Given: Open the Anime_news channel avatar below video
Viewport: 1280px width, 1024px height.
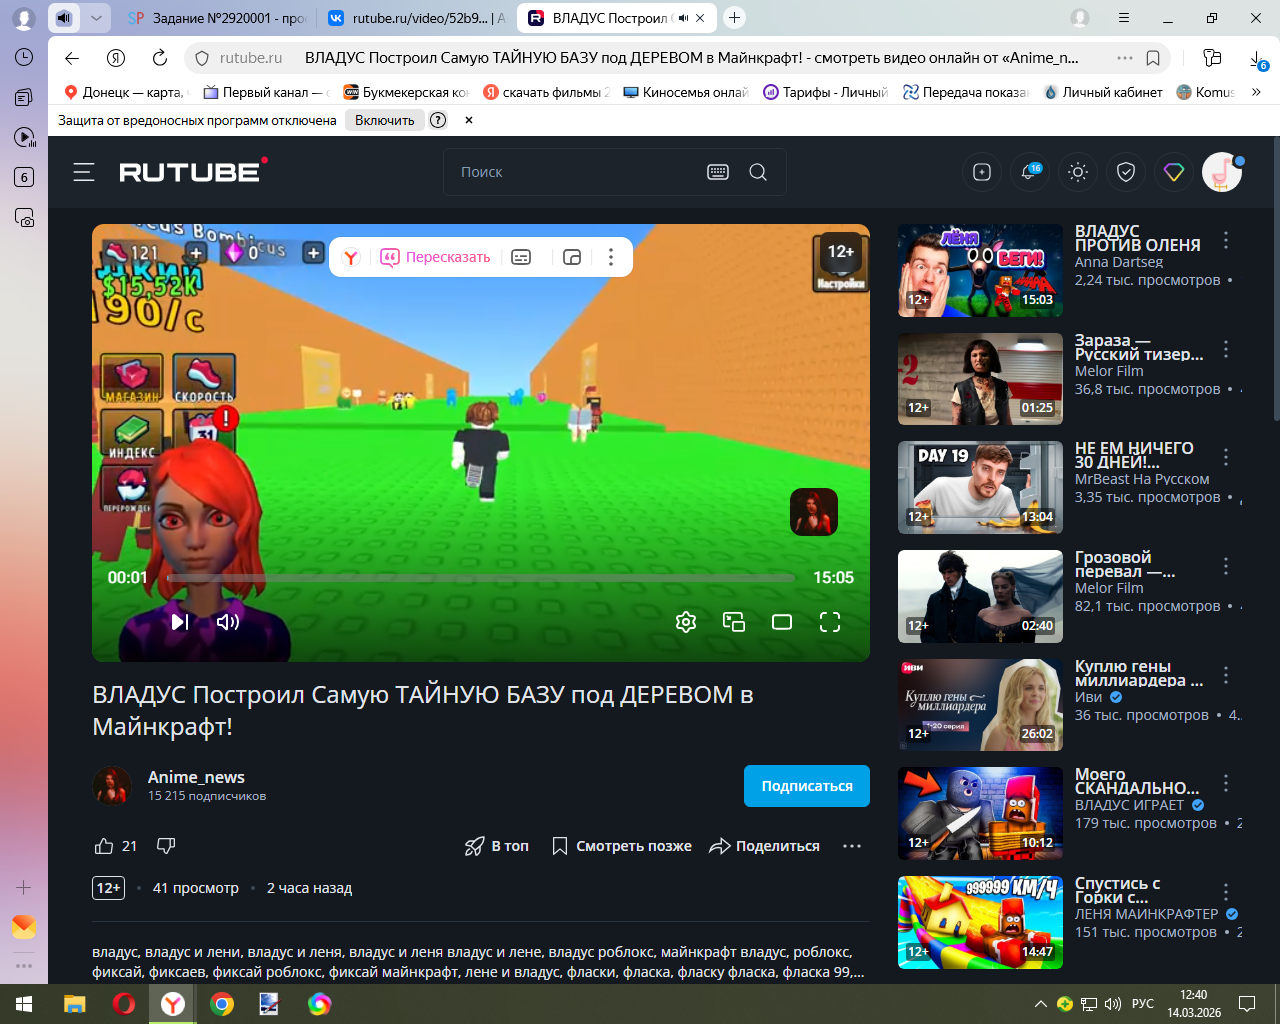Looking at the screenshot, I should [x=112, y=786].
